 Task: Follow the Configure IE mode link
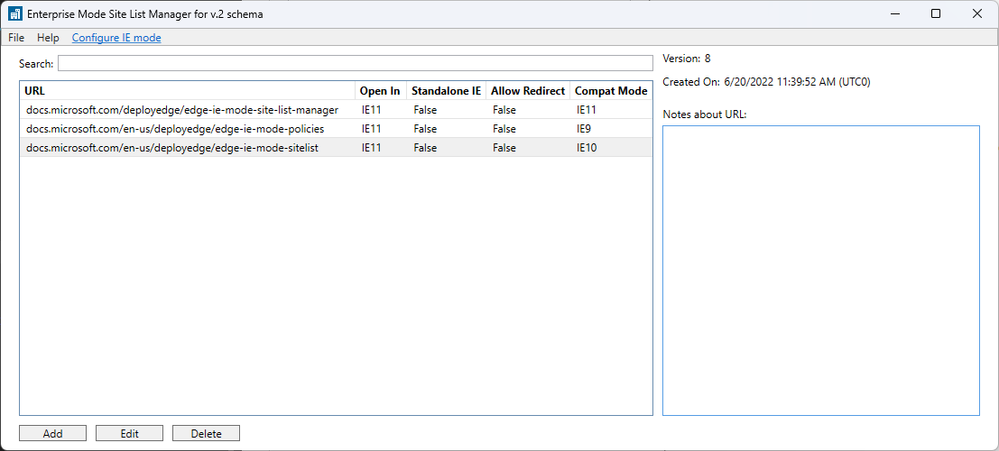[117, 38]
